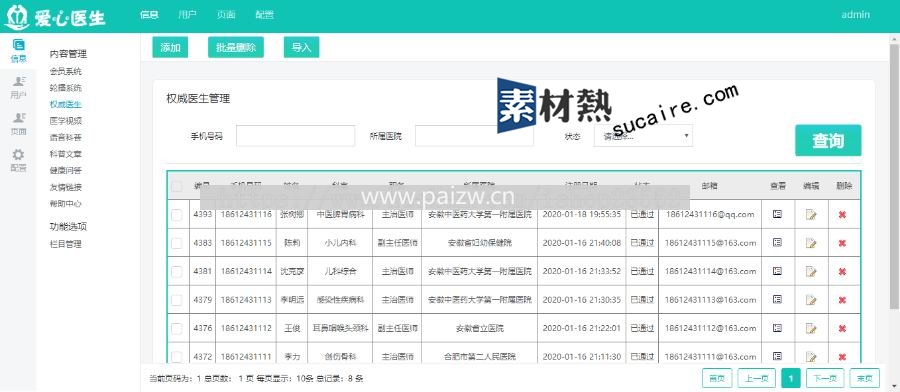Edit doctor record 4383
The height and width of the screenshot is (392, 900).
[810, 243]
